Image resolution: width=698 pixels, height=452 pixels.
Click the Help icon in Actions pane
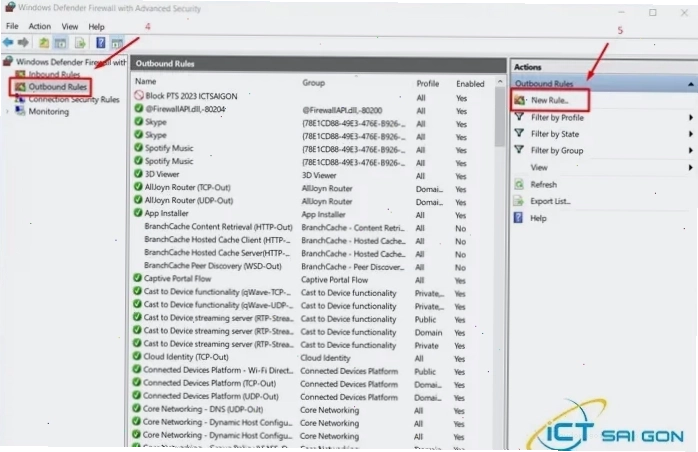(x=519, y=218)
